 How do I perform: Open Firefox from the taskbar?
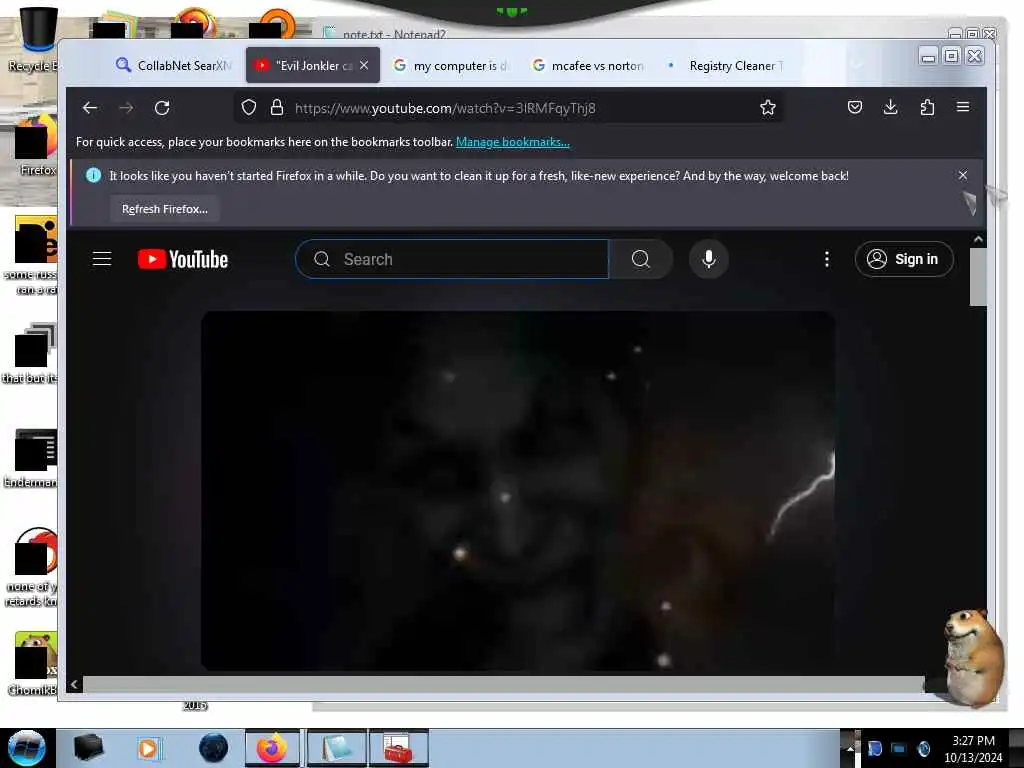[272, 748]
